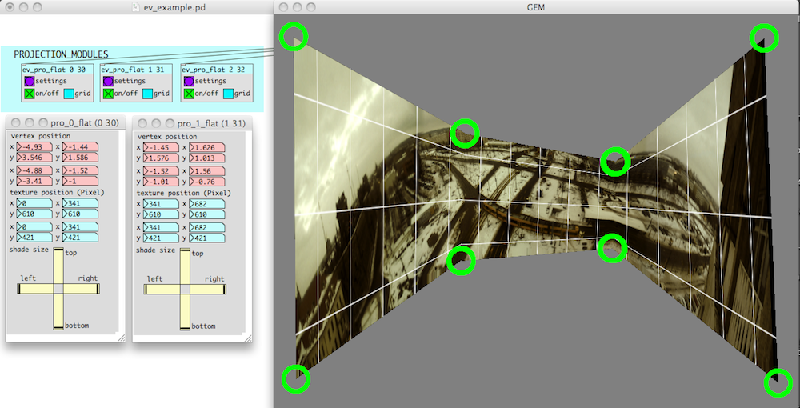Switch off ev_pro_flat 2 32 module
The image size is (800, 408).
click(187, 93)
